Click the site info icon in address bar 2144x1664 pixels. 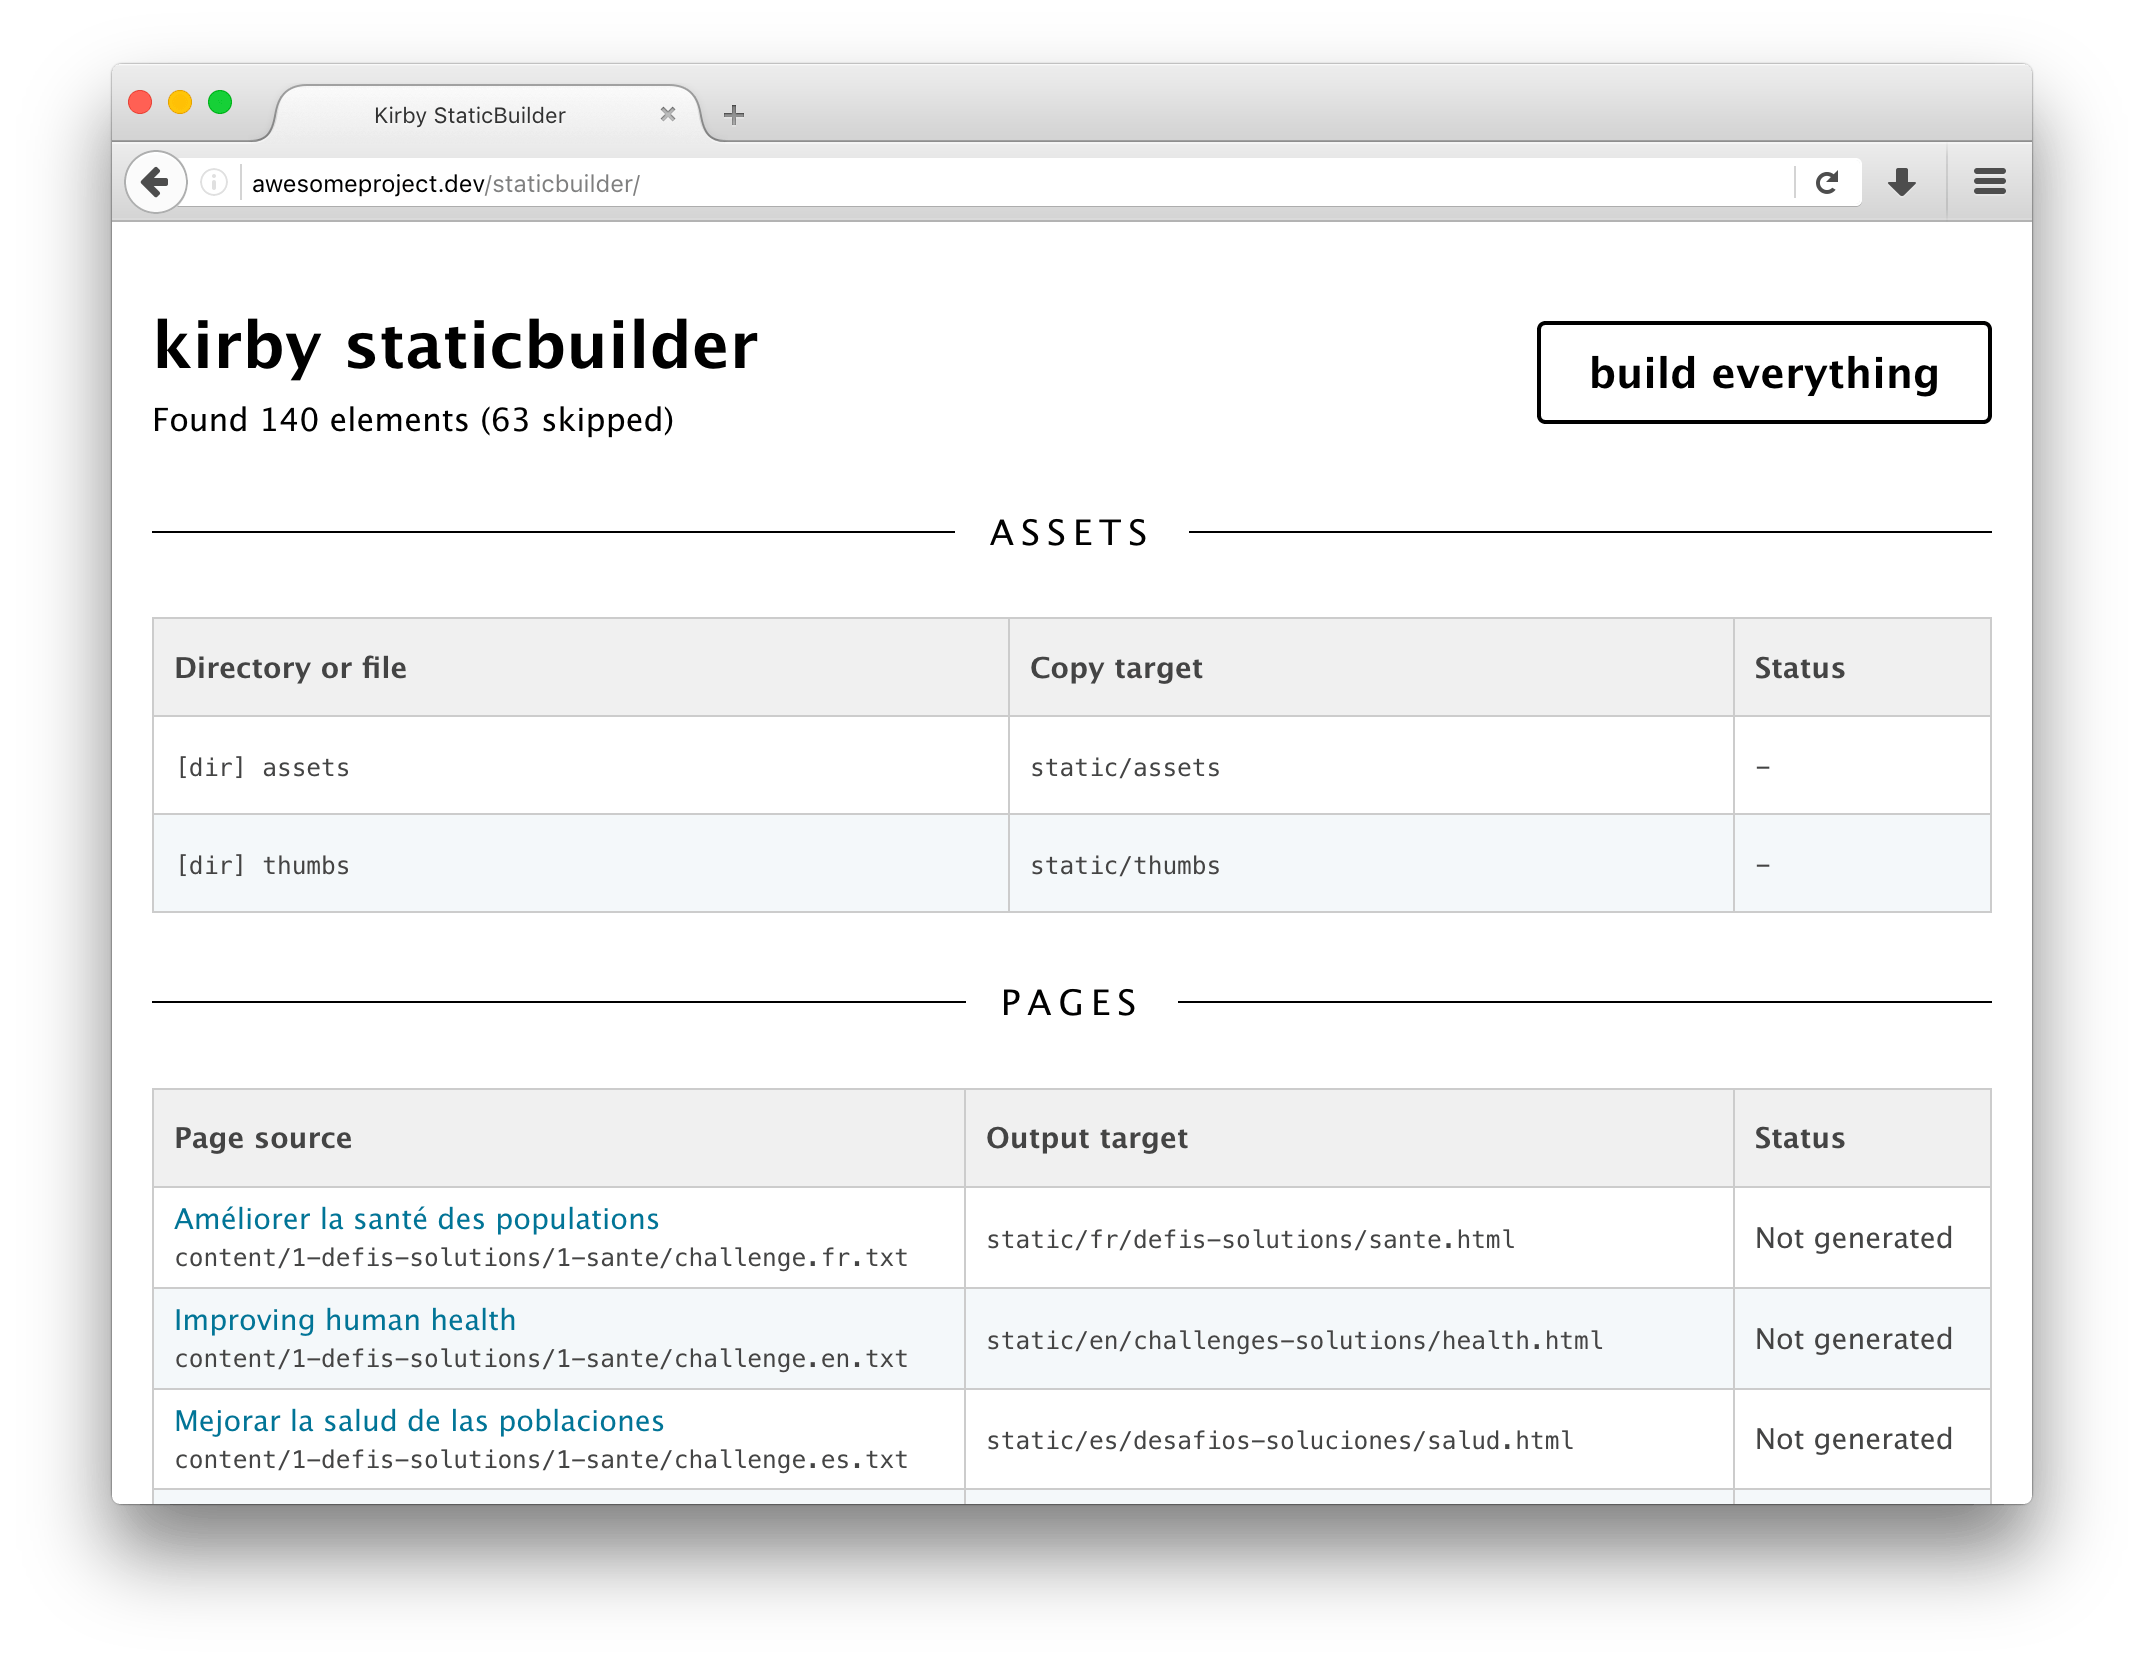pyautogui.click(x=214, y=182)
